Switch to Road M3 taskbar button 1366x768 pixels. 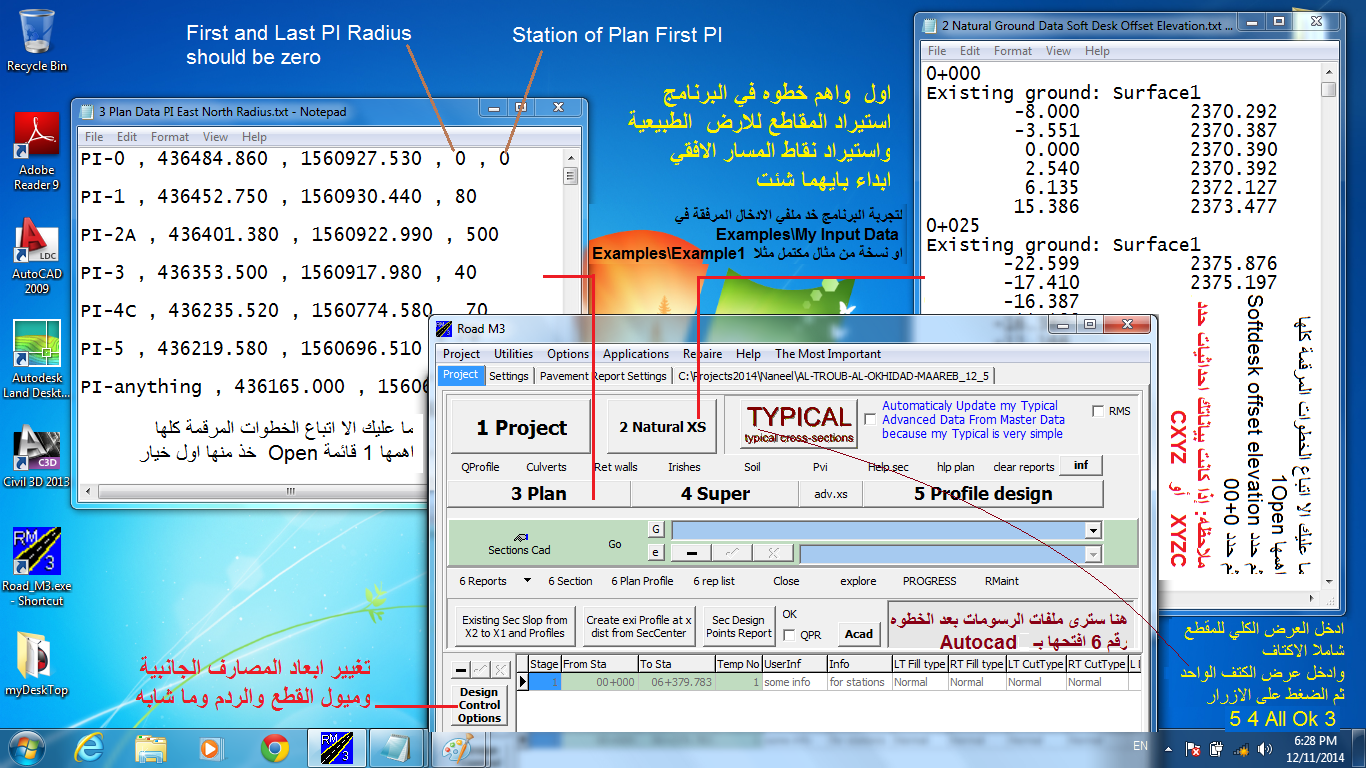coord(336,747)
